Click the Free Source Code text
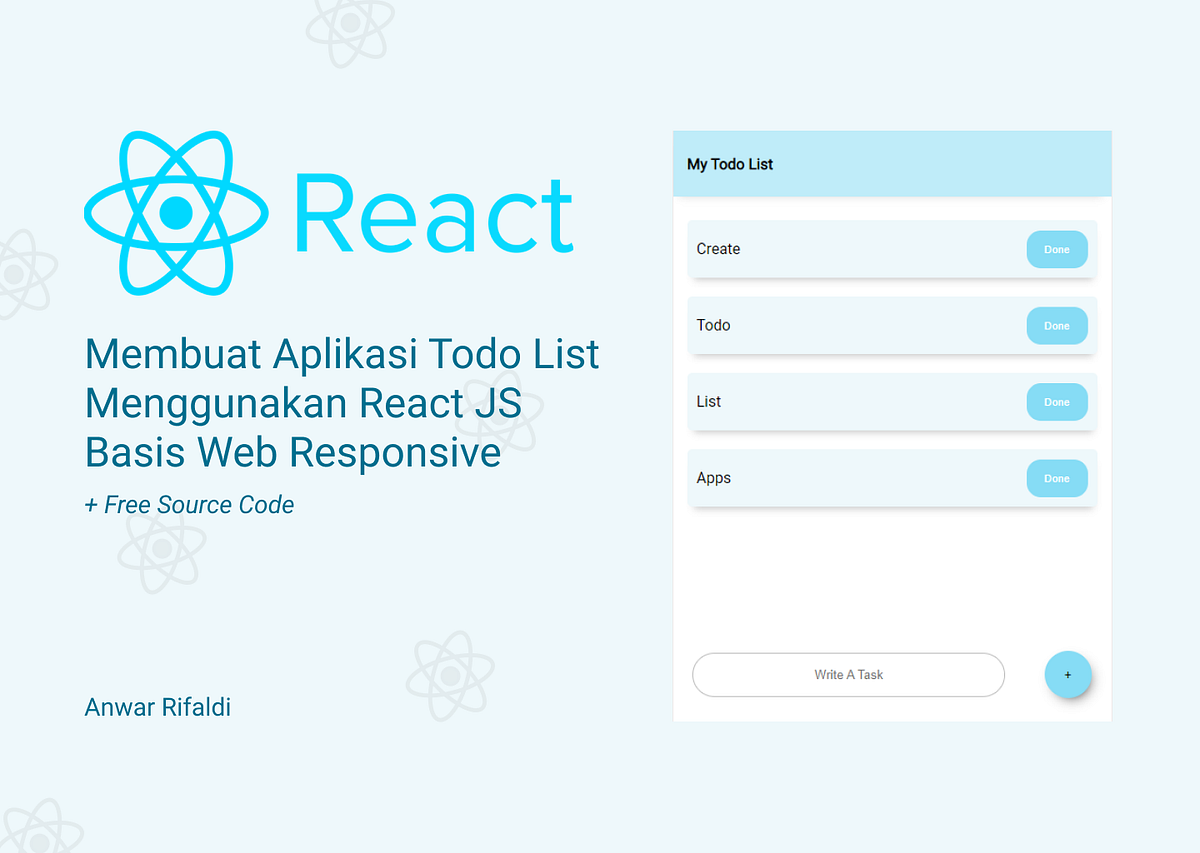The height and width of the screenshot is (853, 1200). [189, 505]
